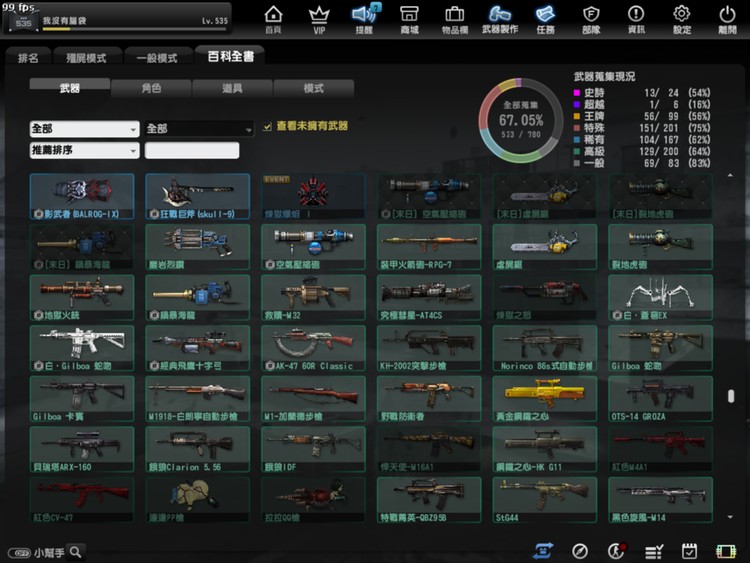This screenshot has height=563, width=750.
Task: Open the 部隊 clan icon
Action: [x=591, y=18]
